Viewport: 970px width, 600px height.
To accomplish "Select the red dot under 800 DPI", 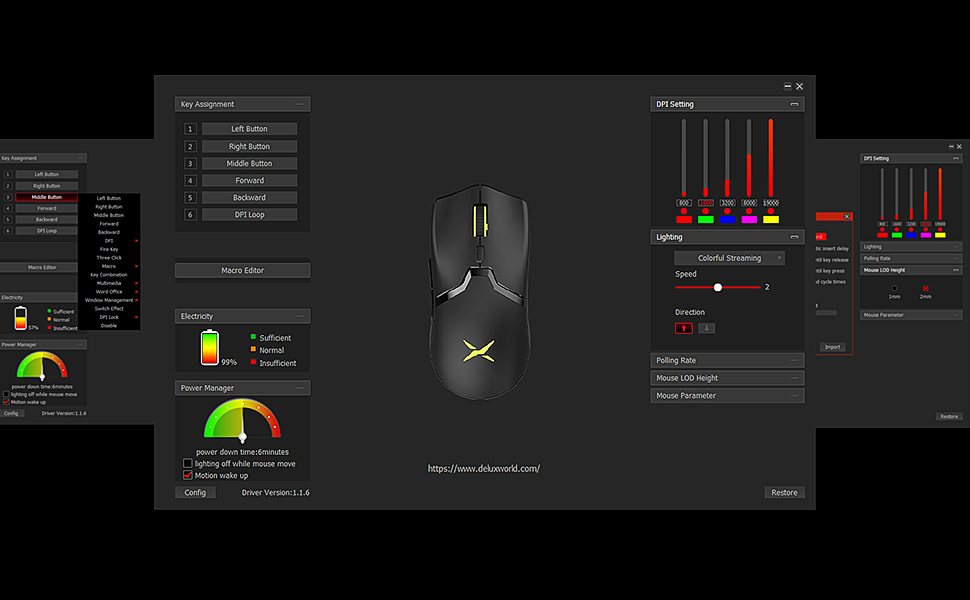I will coord(684,211).
